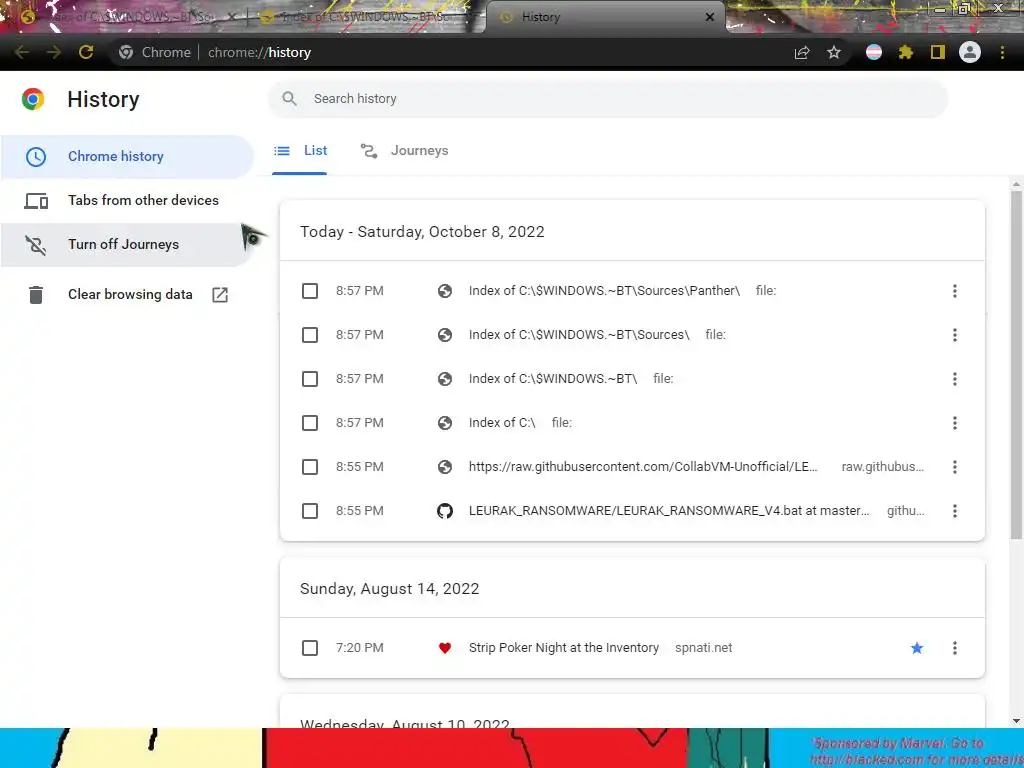Image resolution: width=1024 pixels, height=768 pixels.
Task: Click the striped extension icon in toolbar
Action: 874,52
